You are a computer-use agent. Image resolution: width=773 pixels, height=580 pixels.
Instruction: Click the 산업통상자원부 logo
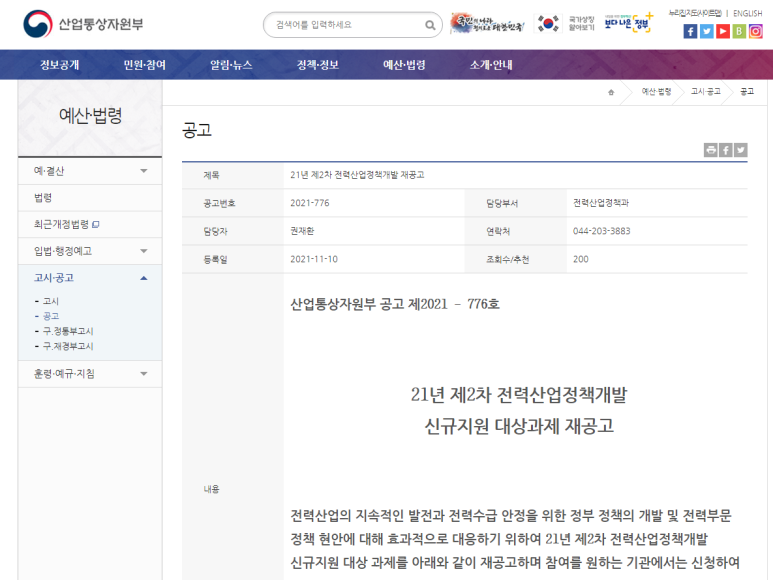pos(83,24)
